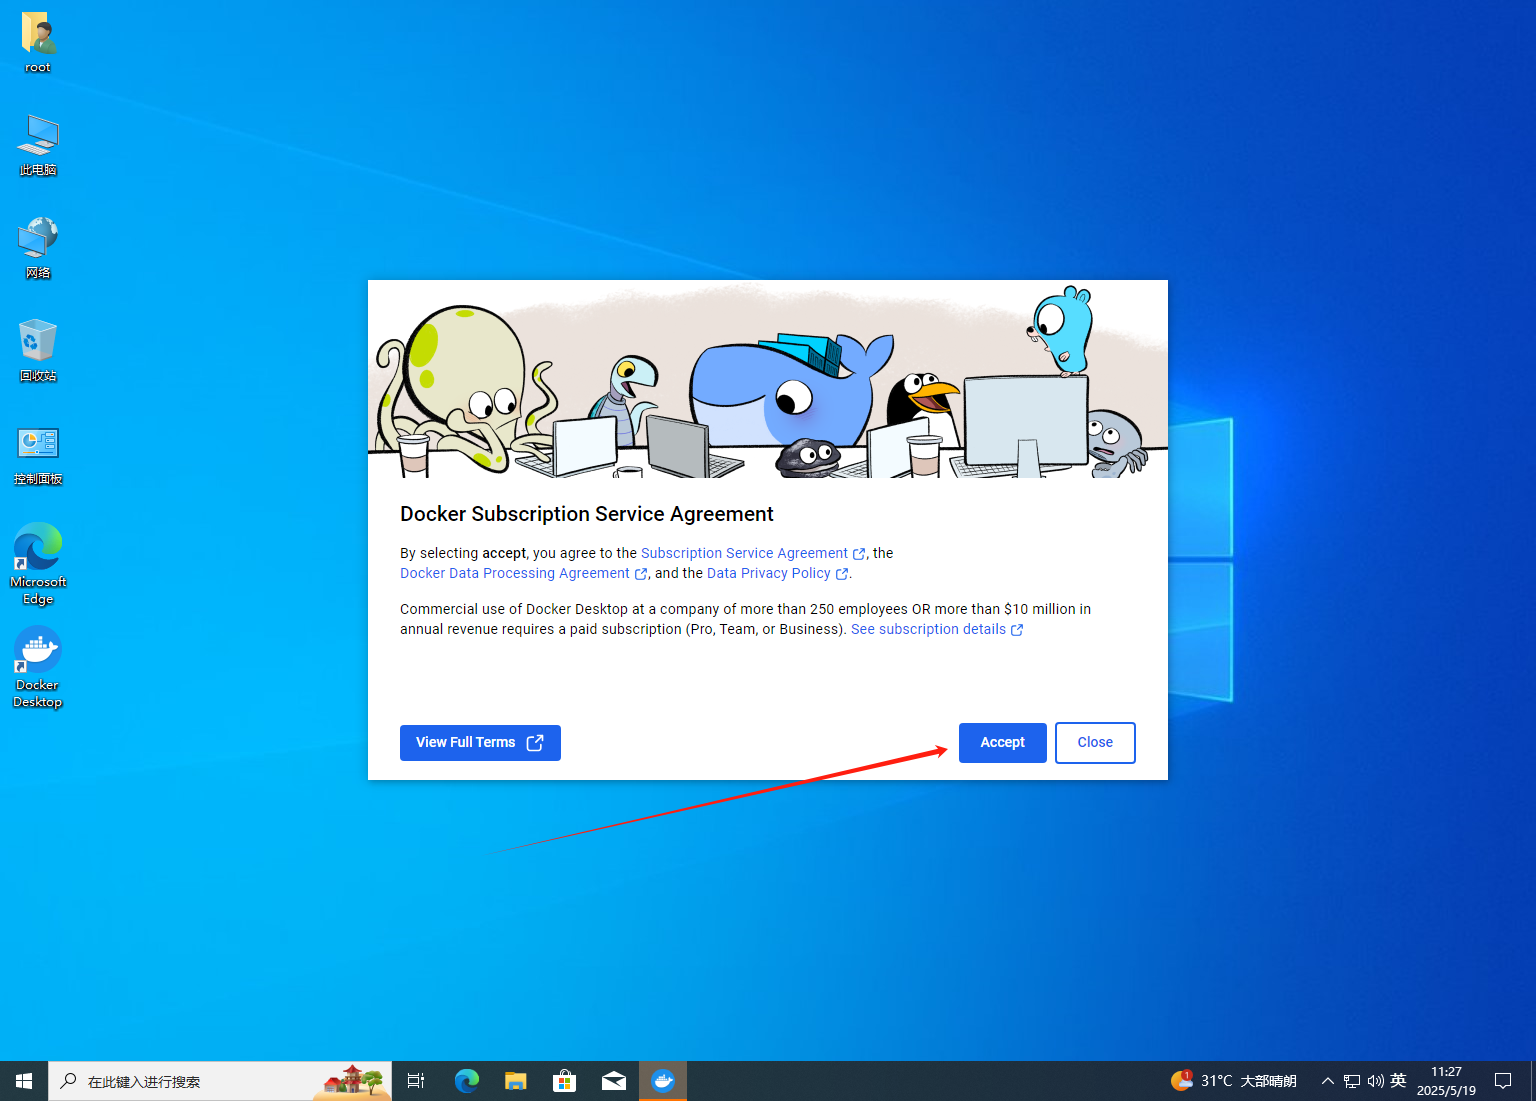Open the network status tray icon

click(x=1352, y=1081)
